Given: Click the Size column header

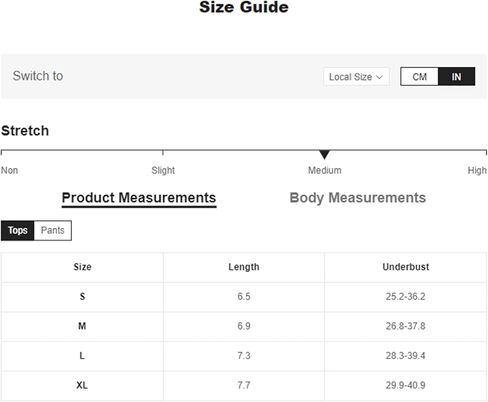Looking at the screenshot, I should (x=82, y=267).
